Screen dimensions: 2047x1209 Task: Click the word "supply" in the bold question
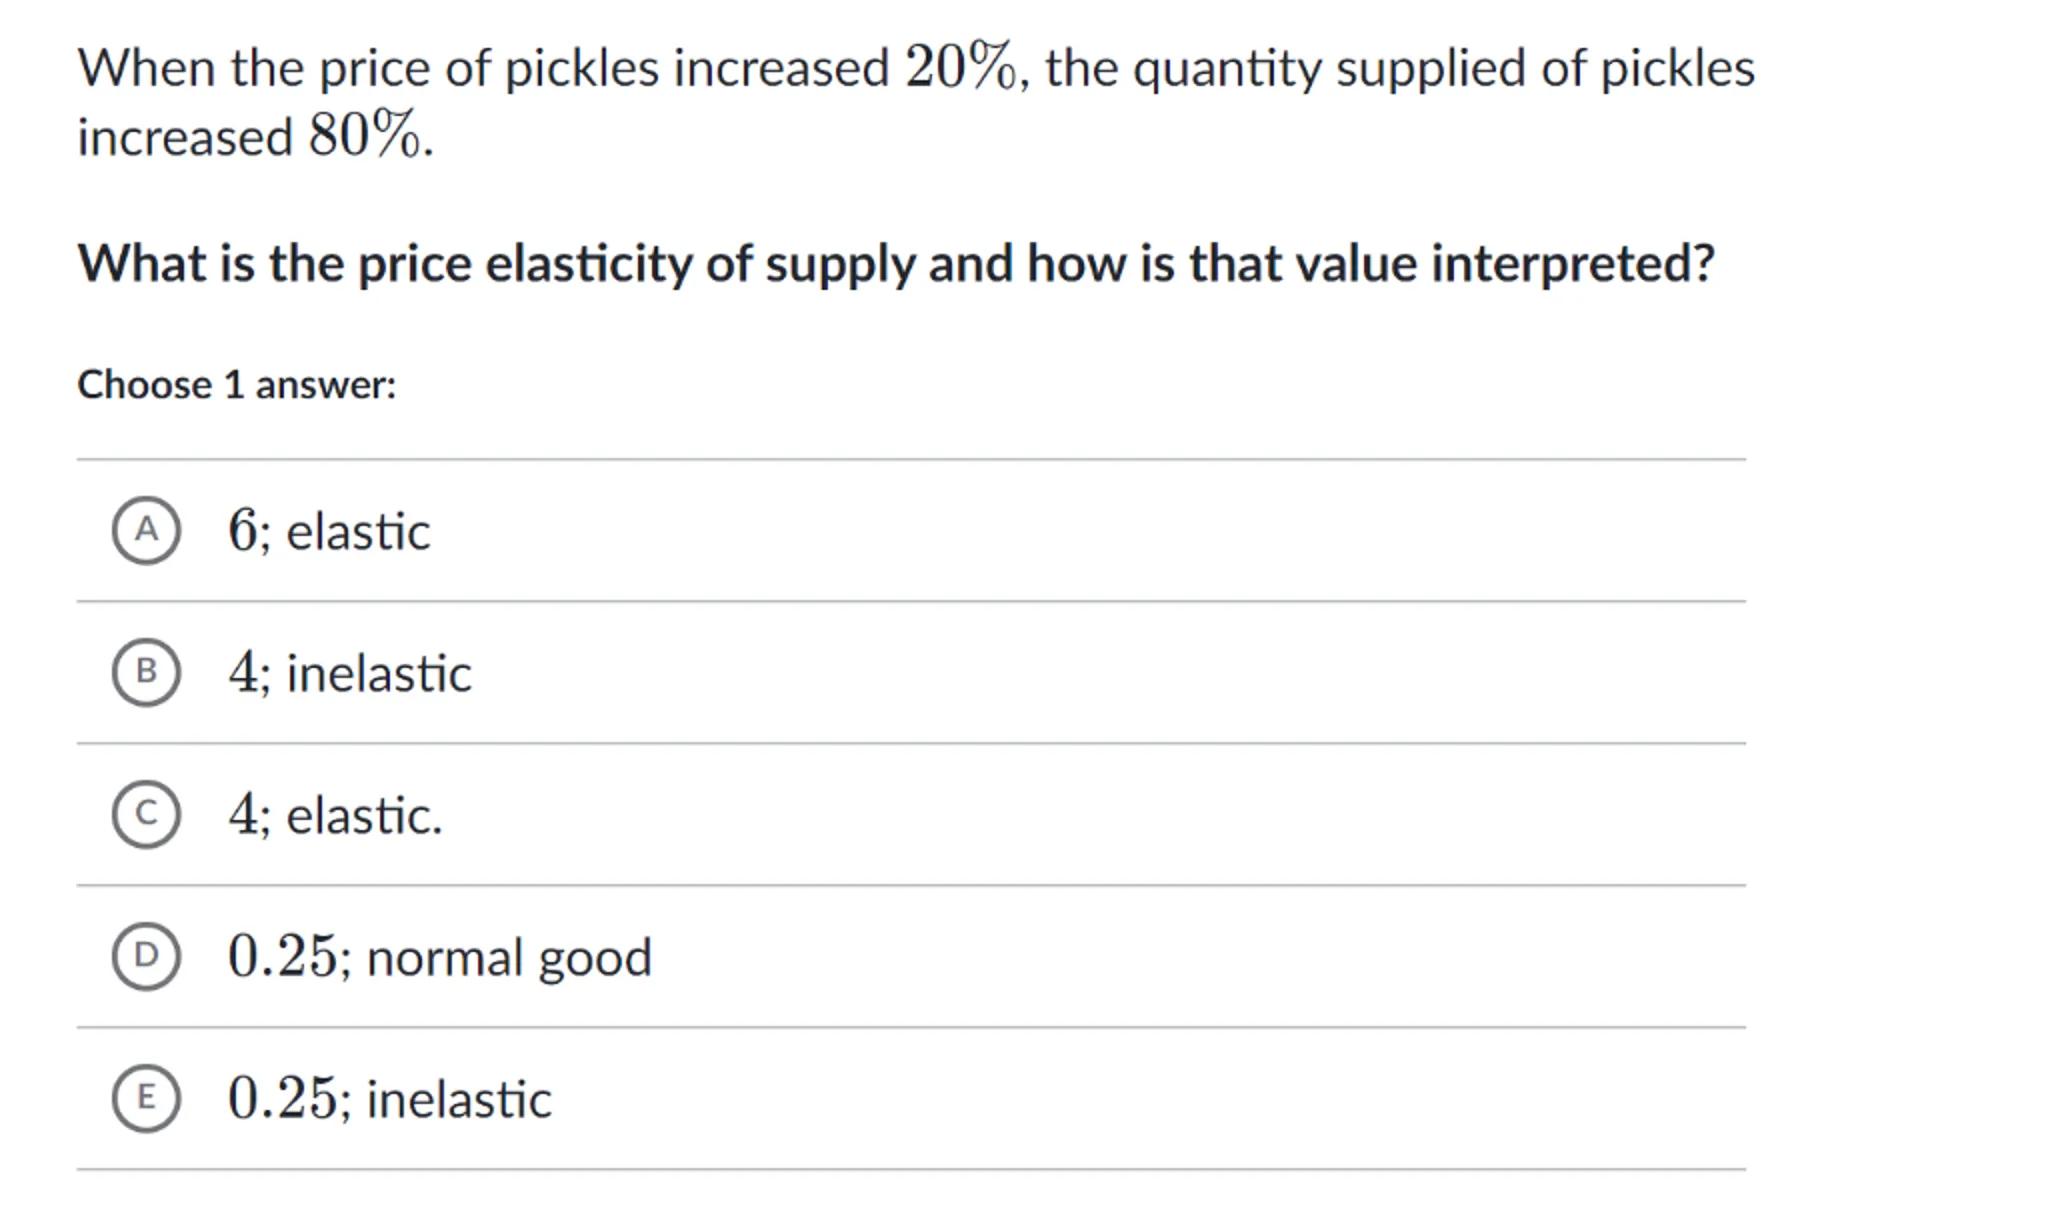[x=840, y=266]
